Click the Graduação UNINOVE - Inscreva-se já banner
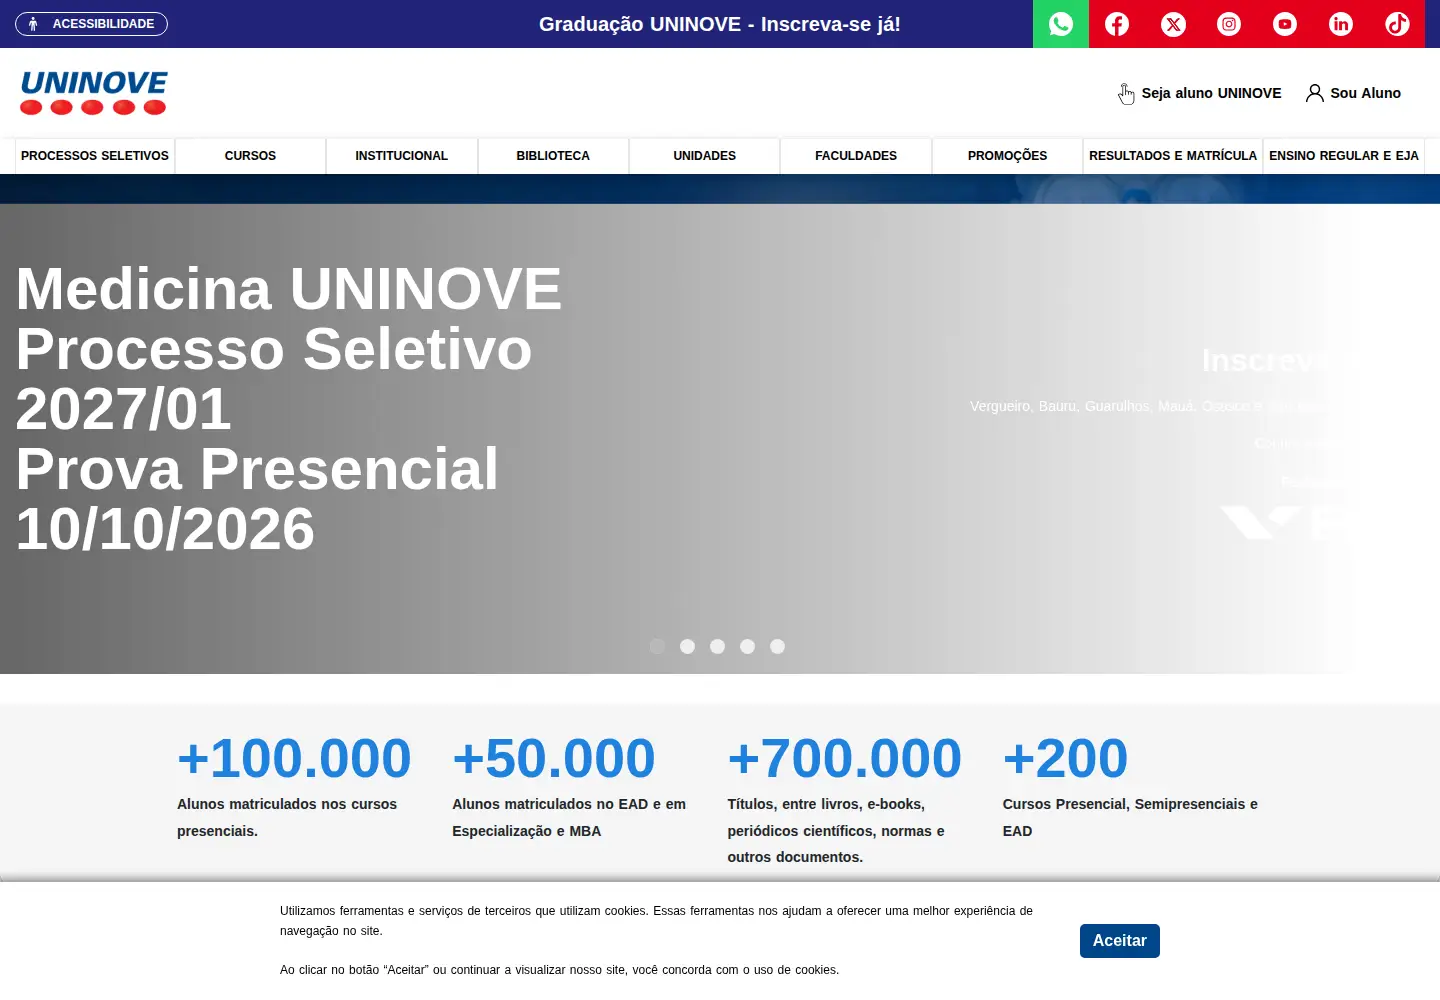The width and height of the screenshot is (1440, 1000). (x=720, y=24)
